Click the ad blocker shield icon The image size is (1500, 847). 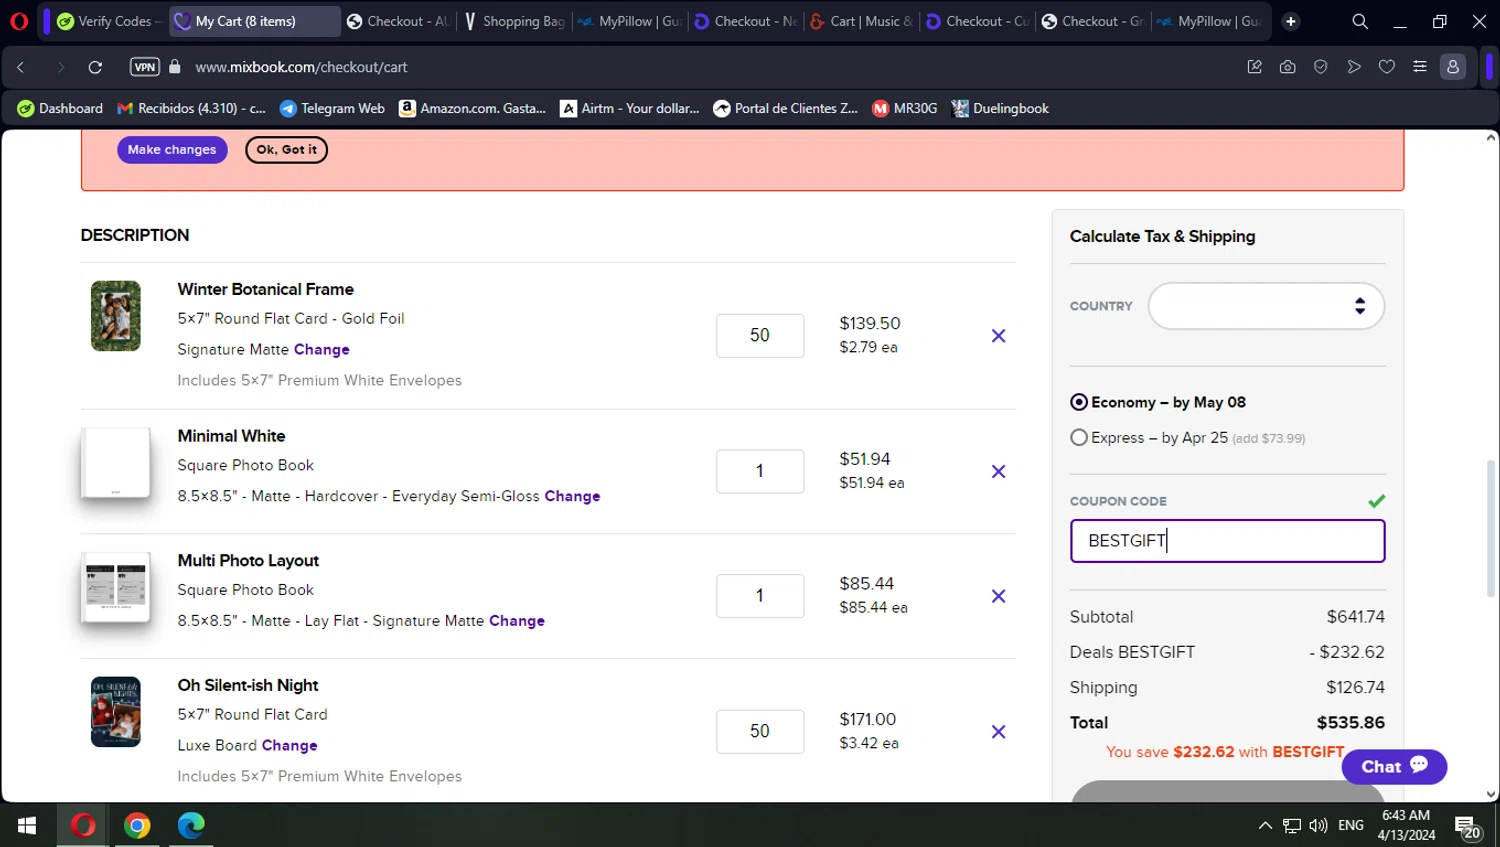click(x=1321, y=67)
